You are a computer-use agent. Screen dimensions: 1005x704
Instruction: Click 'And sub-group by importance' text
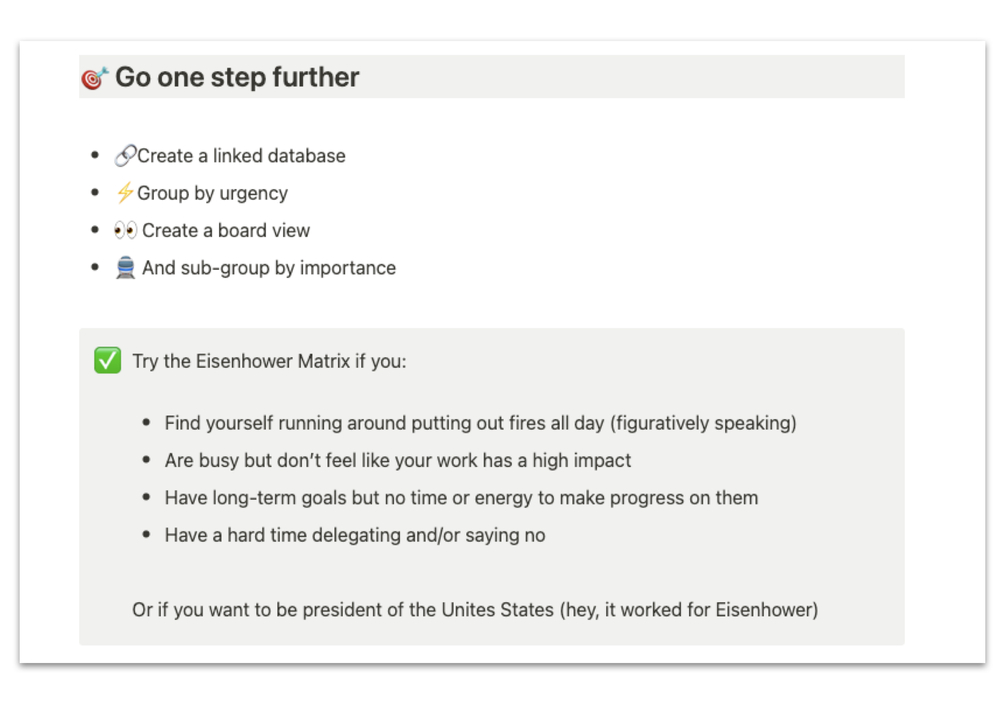click(x=269, y=268)
